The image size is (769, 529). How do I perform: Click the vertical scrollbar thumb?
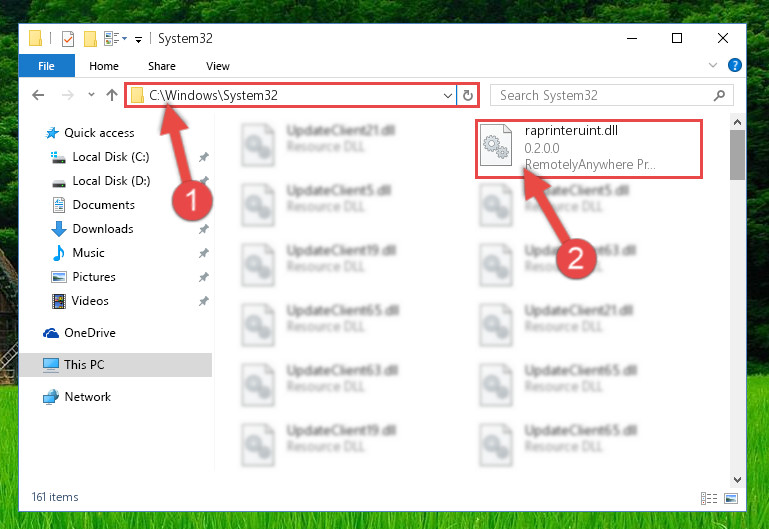click(x=737, y=155)
